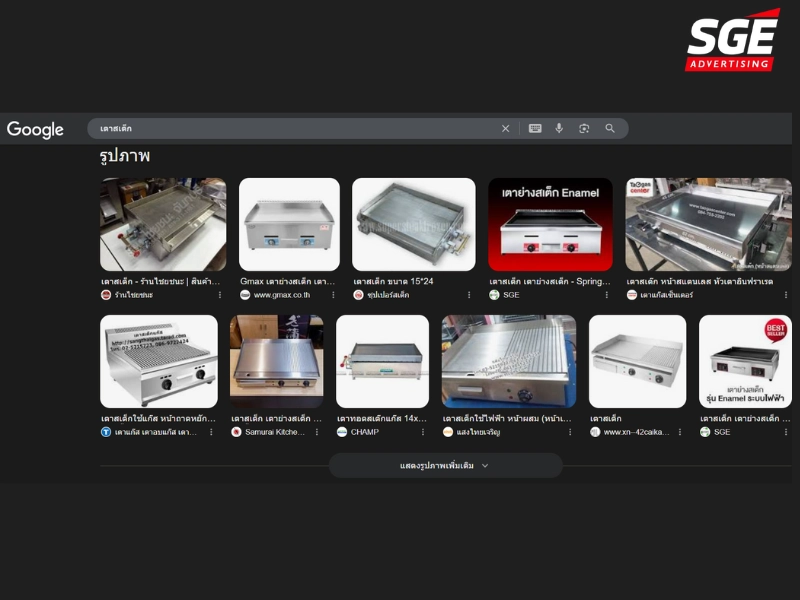Open the Samurai Kitchen grill thumbnail
The width and height of the screenshot is (800, 600).
tap(277, 361)
